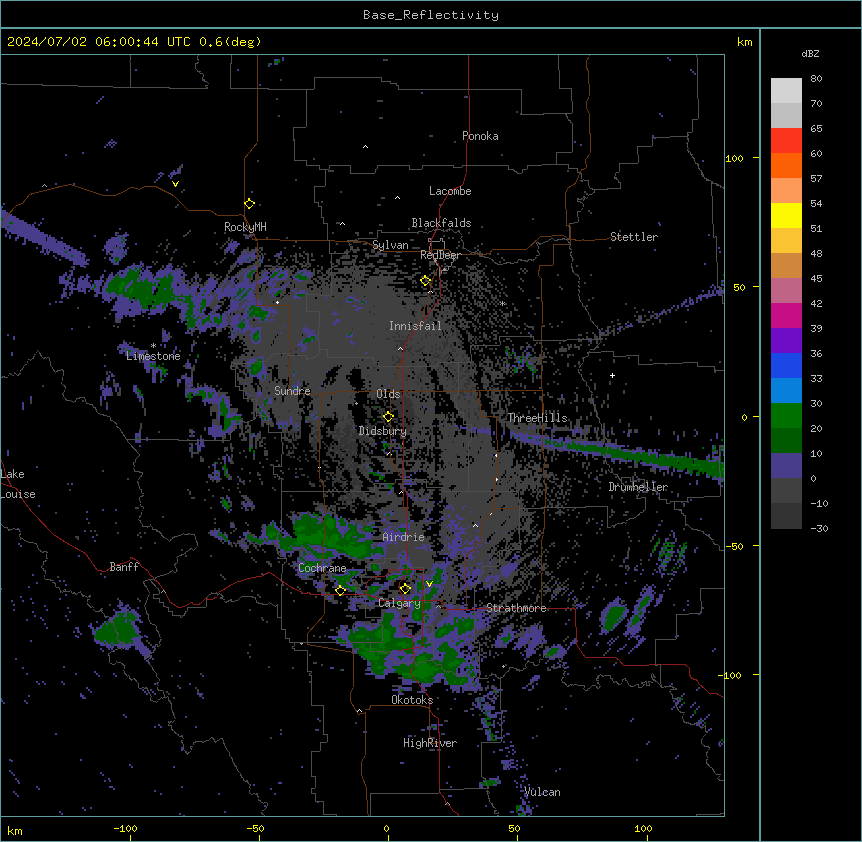Select the Olds label
Image resolution: width=862 pixels, height=842 pixels.
(388, 394)
